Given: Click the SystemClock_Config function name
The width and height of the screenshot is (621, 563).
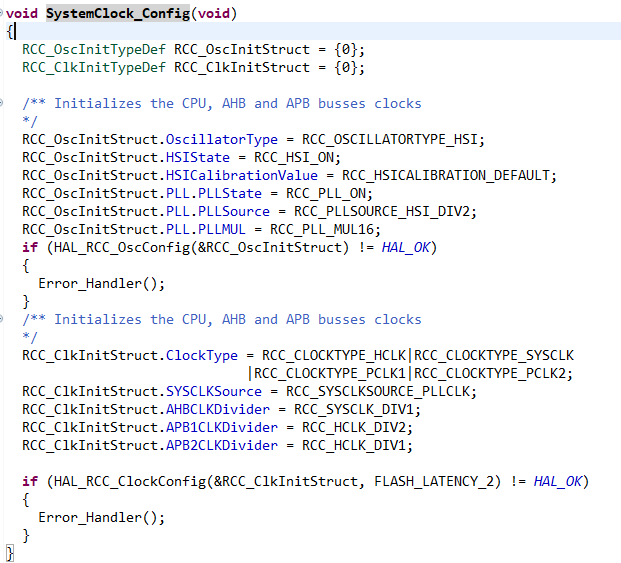Looking at the screenshot, I should click(118, 13).
